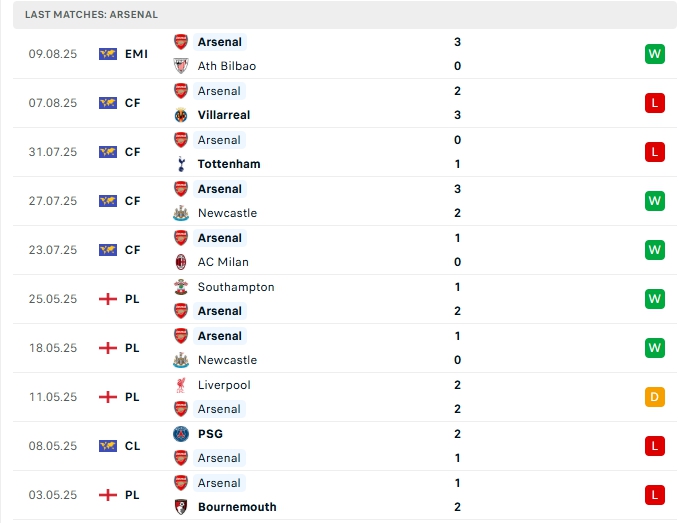Click the Southampton club crest
Viewport: 689px width, 523px height.
[x=181, y=287]
